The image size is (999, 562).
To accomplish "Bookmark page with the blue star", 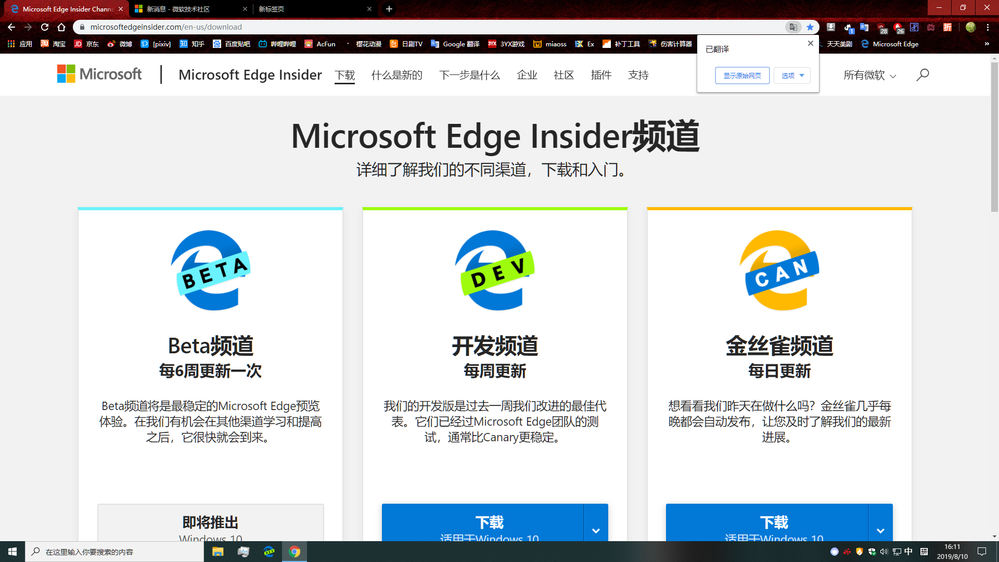I will tap(810, 27).
